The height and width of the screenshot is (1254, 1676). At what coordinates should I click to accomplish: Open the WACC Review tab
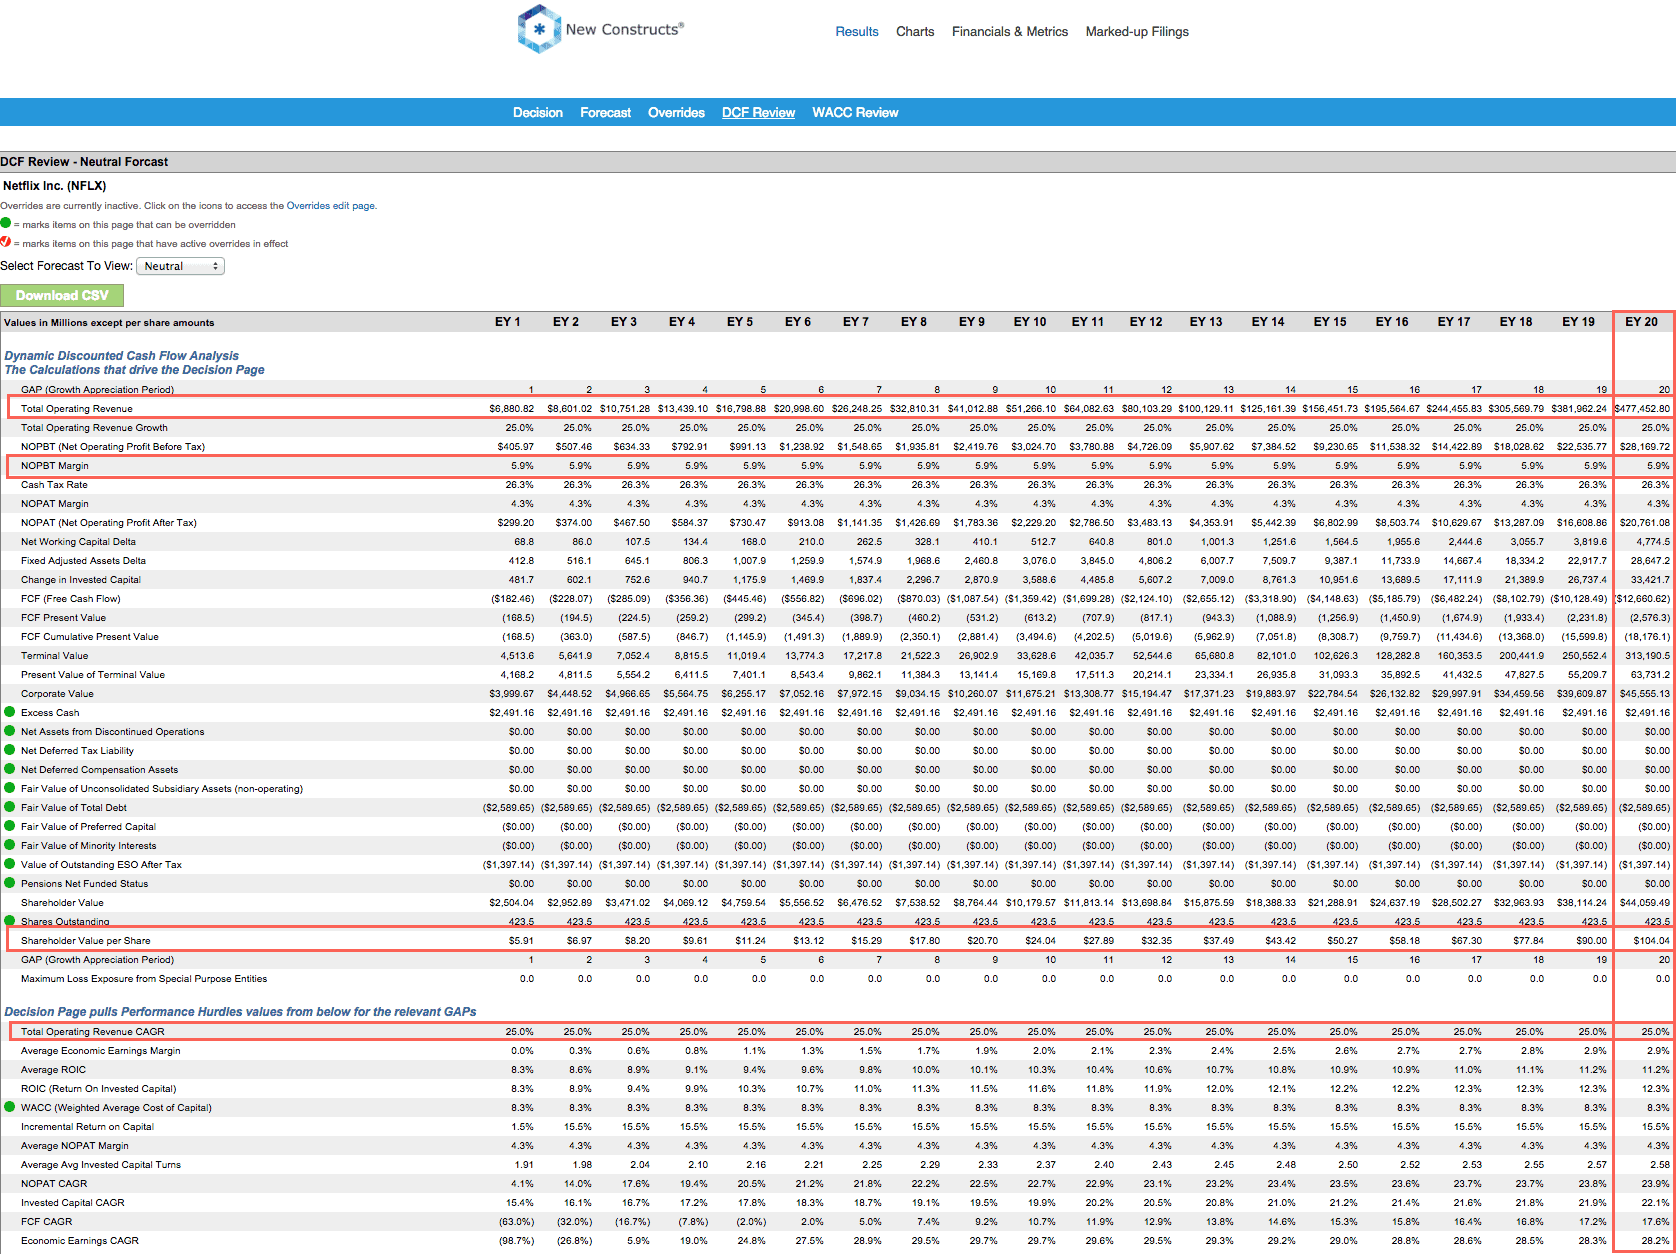(x=855, y=113)
